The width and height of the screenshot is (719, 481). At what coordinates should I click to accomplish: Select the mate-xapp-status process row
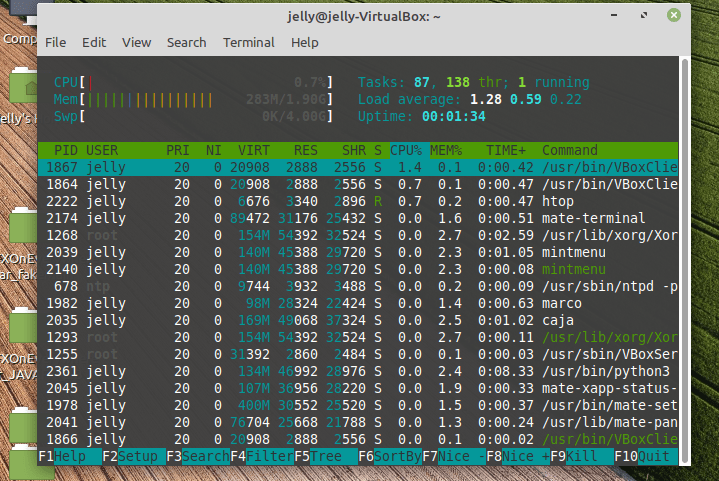point(358,388)
